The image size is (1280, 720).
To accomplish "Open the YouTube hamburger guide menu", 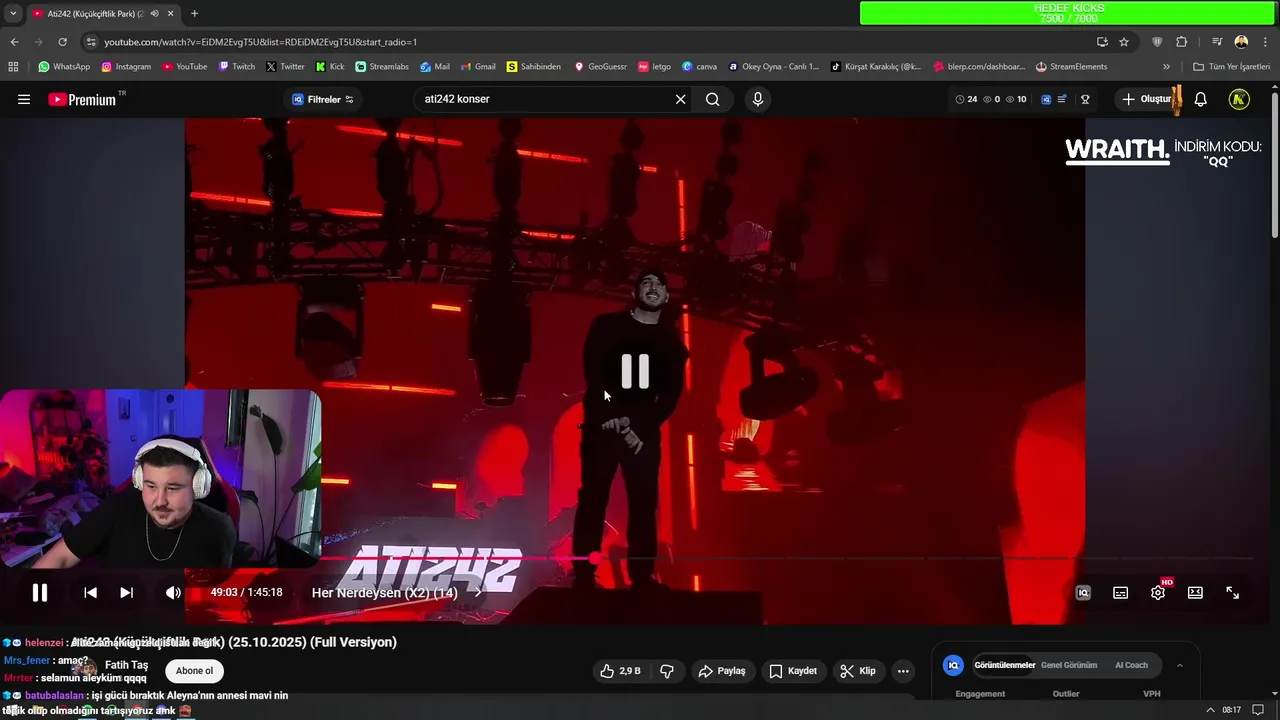I will pyautogui.click(x=24, y=99).
